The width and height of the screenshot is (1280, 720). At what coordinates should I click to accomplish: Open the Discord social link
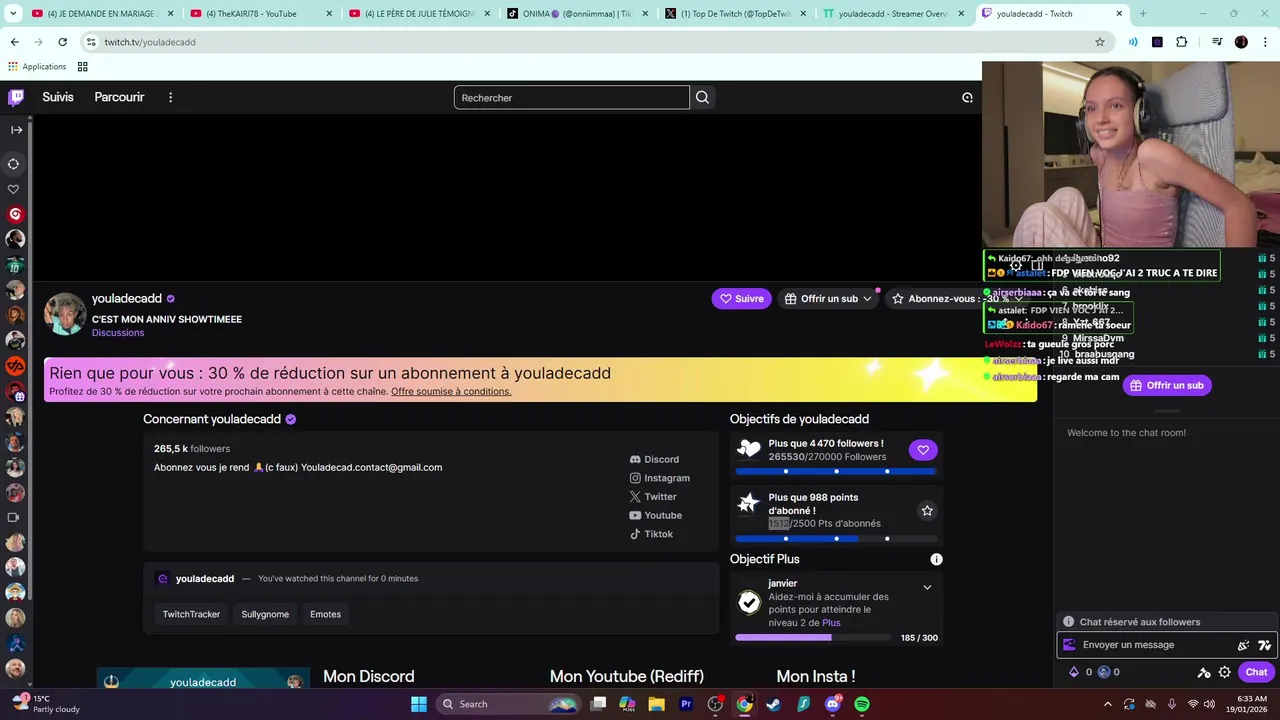(654, 459)
